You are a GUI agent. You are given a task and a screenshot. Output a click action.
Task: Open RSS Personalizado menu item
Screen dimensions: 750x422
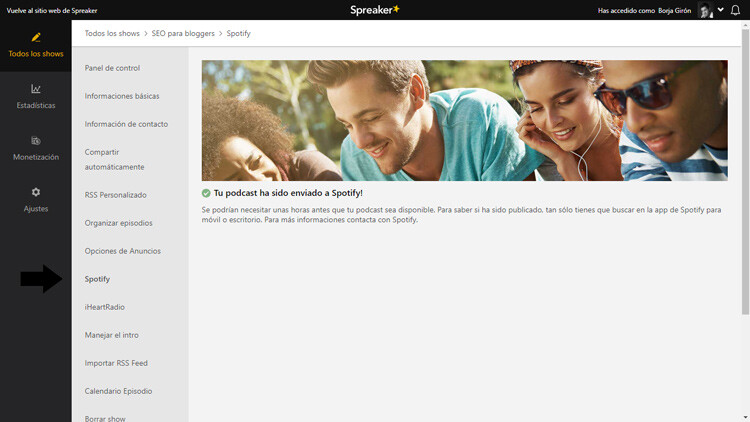click(115, 195)
